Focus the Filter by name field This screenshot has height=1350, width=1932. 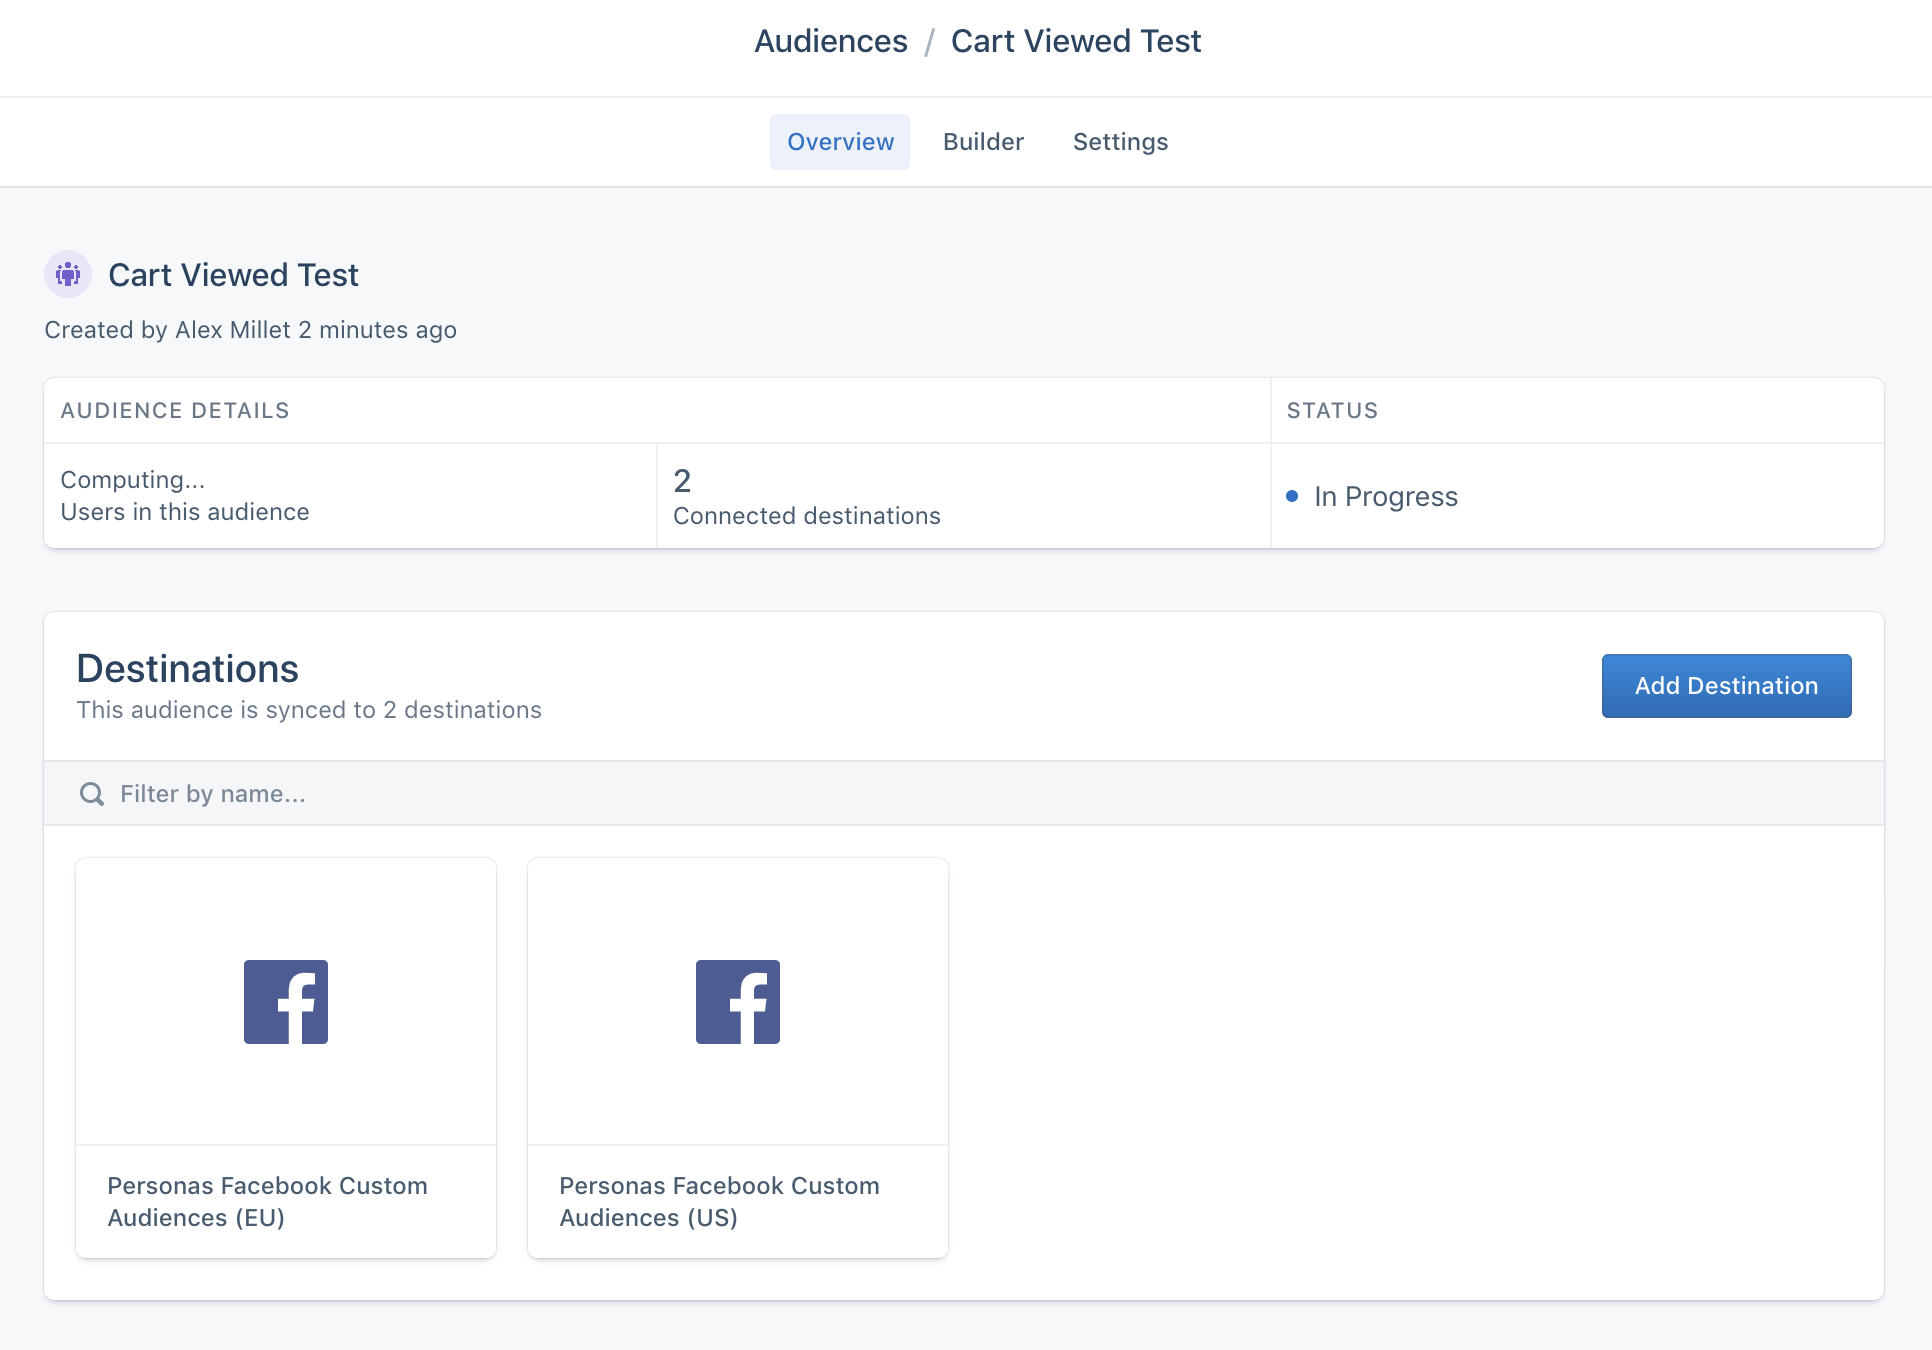pyautogui.click(x=964, y=794)
